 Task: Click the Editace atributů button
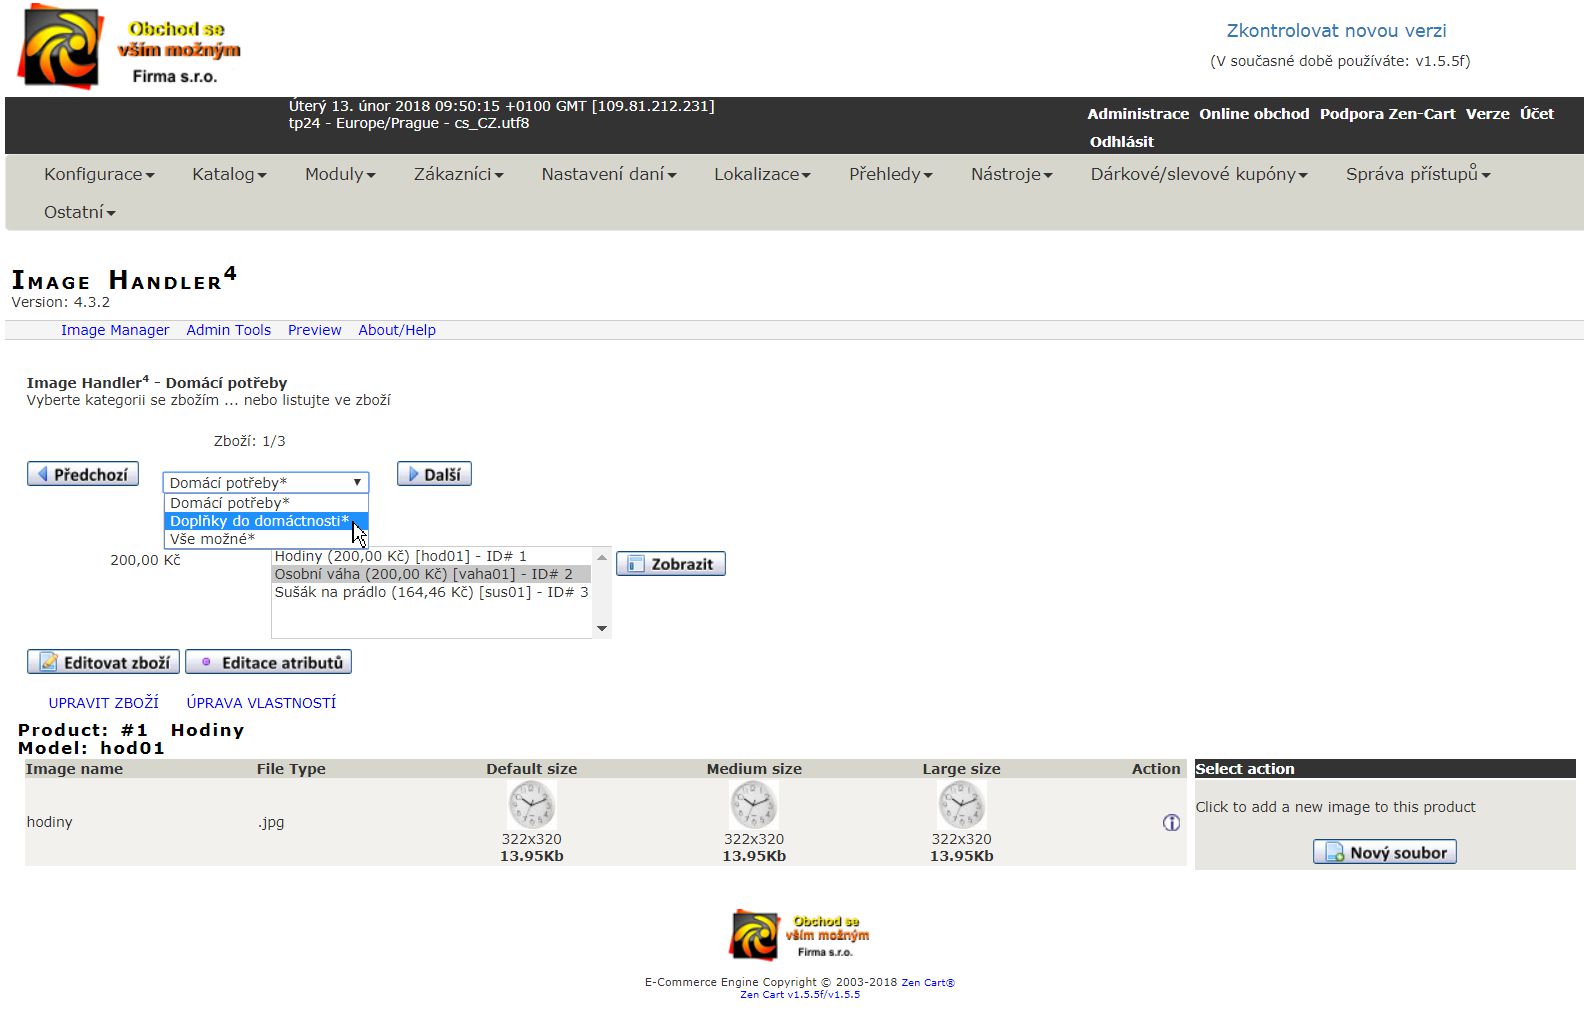(269, 662)
